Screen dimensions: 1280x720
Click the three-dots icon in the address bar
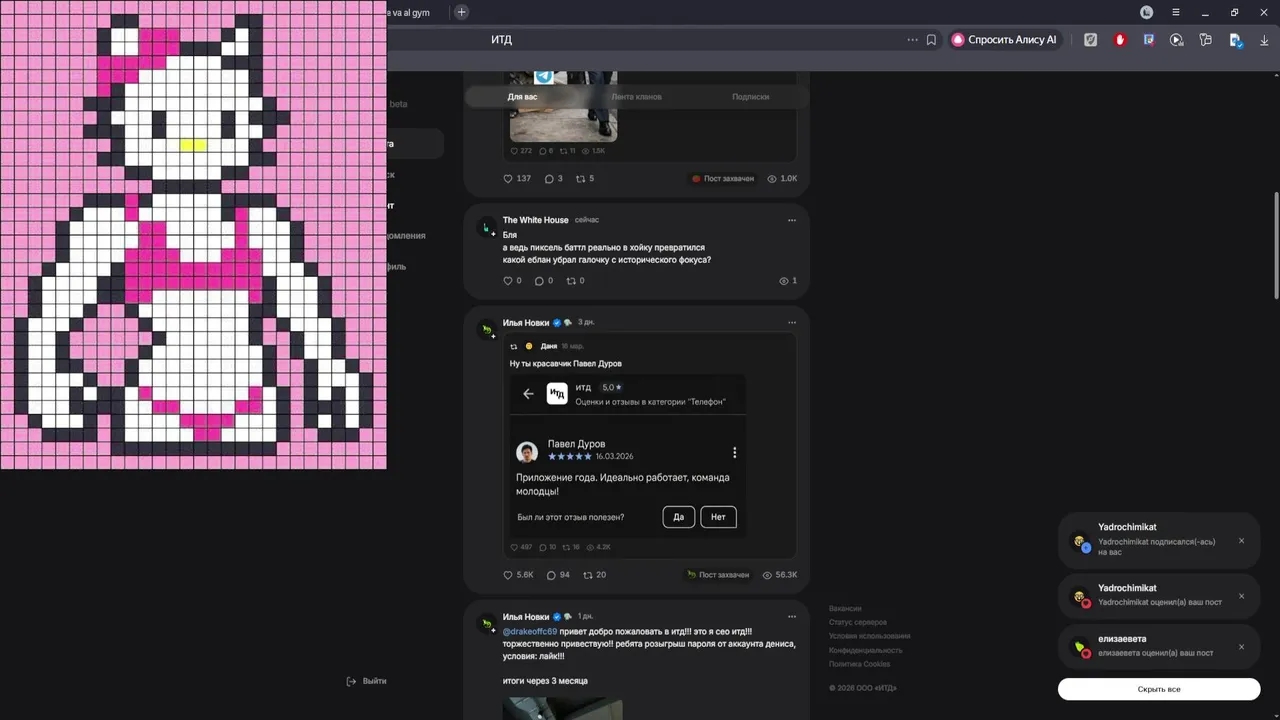912,40
